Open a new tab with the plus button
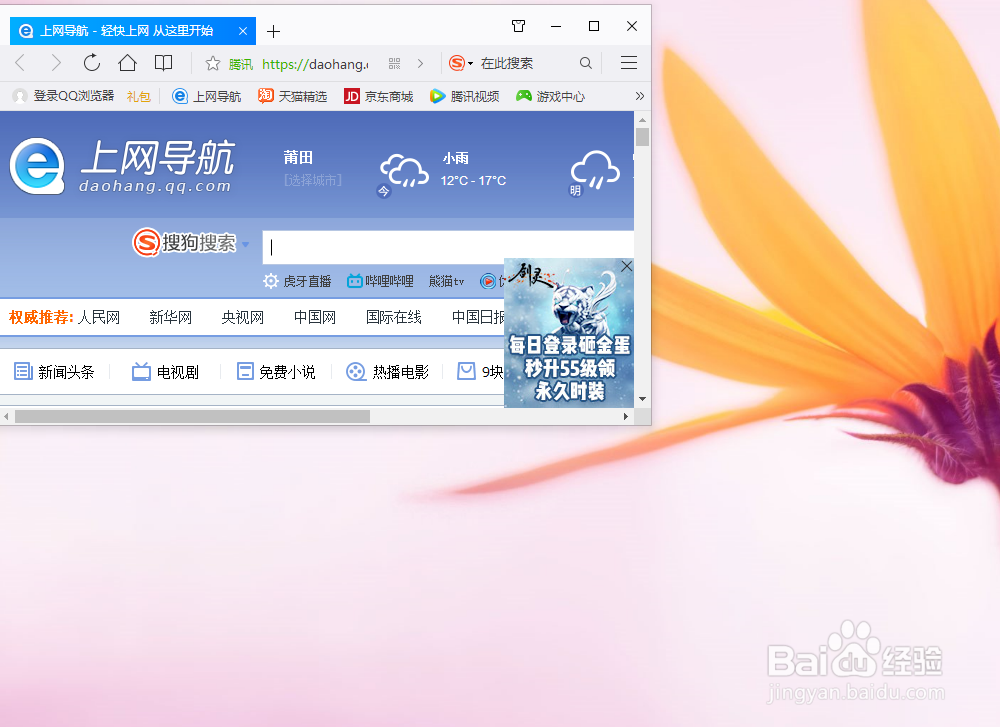Screen dimensions: 1000x727 [273, 31]
